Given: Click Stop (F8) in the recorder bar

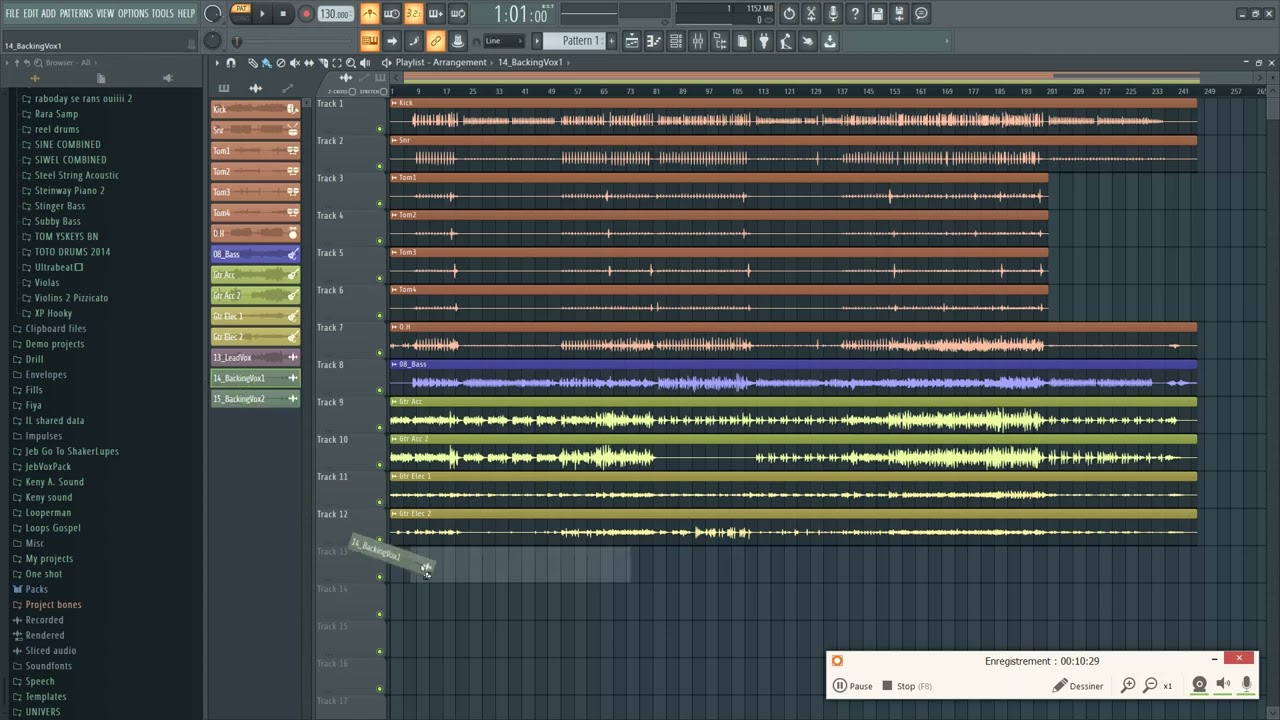Looking at the screenshot, I should pos(907,686).
